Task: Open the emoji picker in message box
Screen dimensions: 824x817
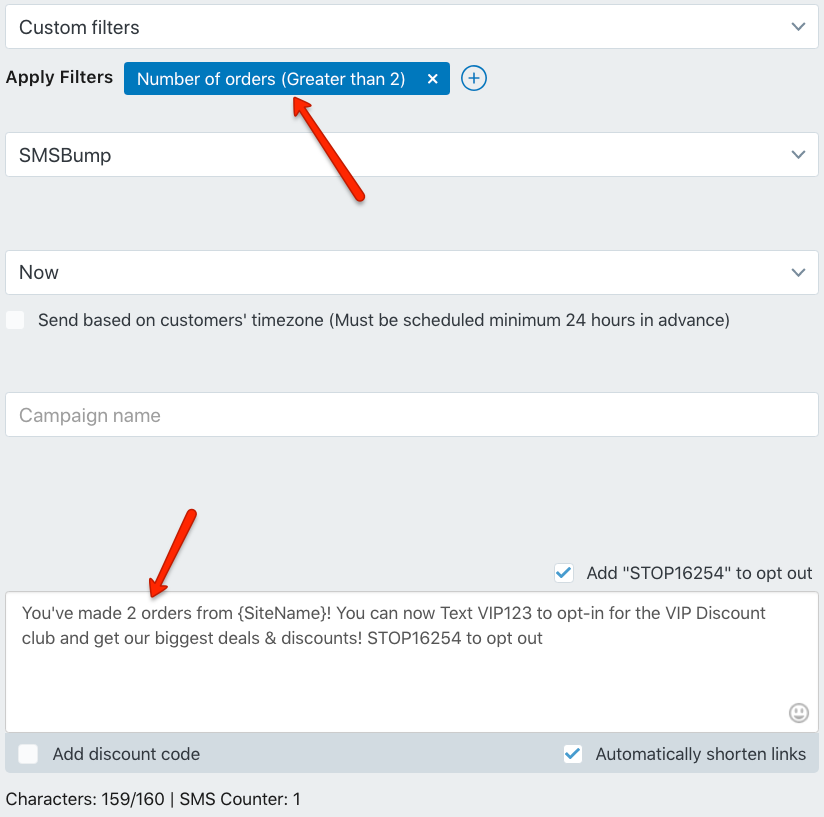Action: (798, 712)
